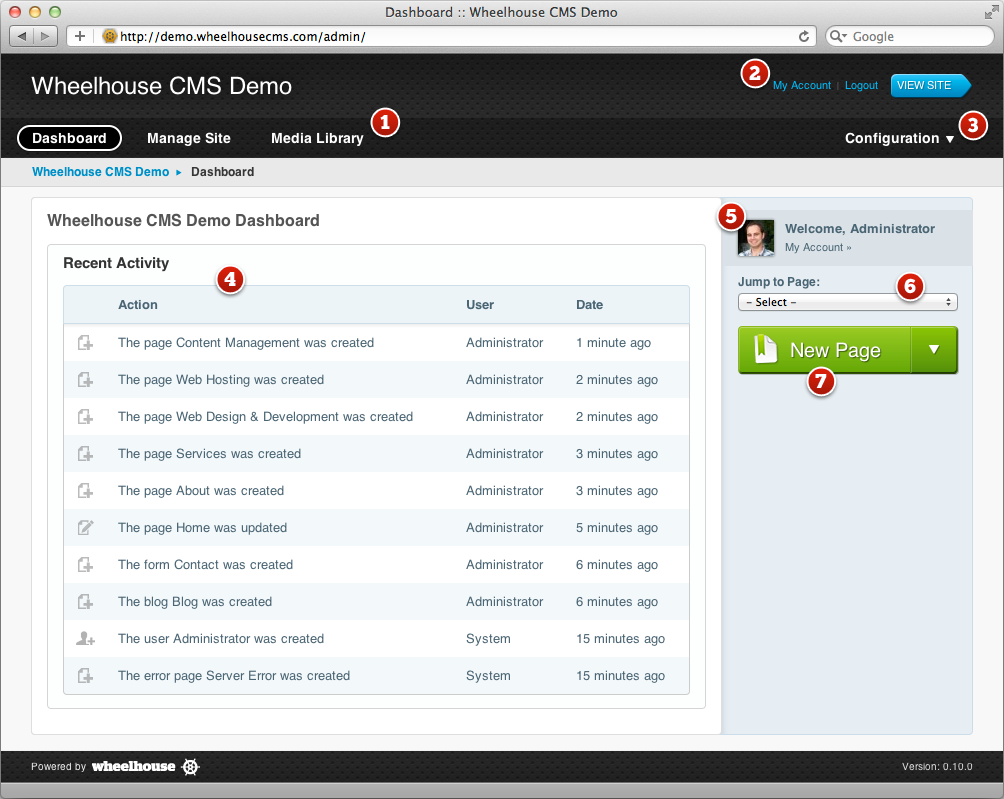The image size is (1004, 799).
Task: Click the page-created icon for About row
Action: (x=85, y=491)
